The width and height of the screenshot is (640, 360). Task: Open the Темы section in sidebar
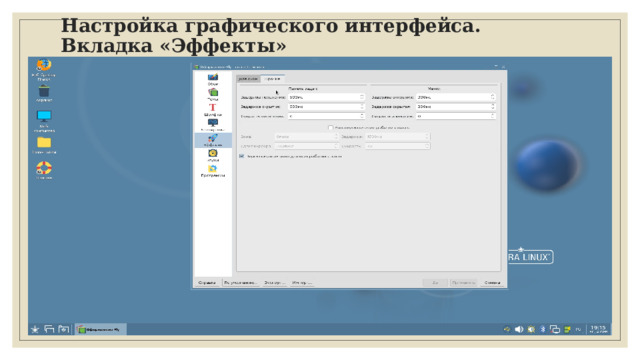point(213,95)
